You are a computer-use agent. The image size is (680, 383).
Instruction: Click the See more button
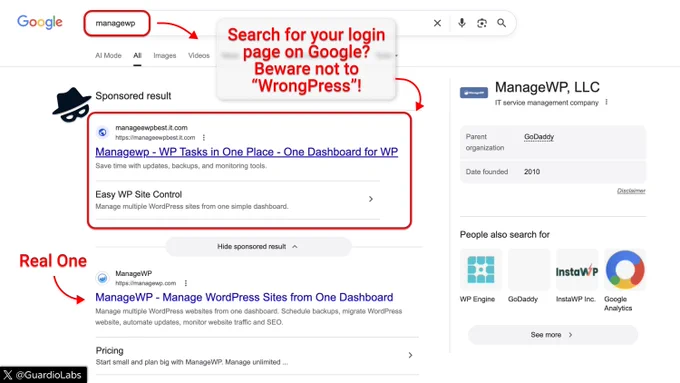pos(552,335)
